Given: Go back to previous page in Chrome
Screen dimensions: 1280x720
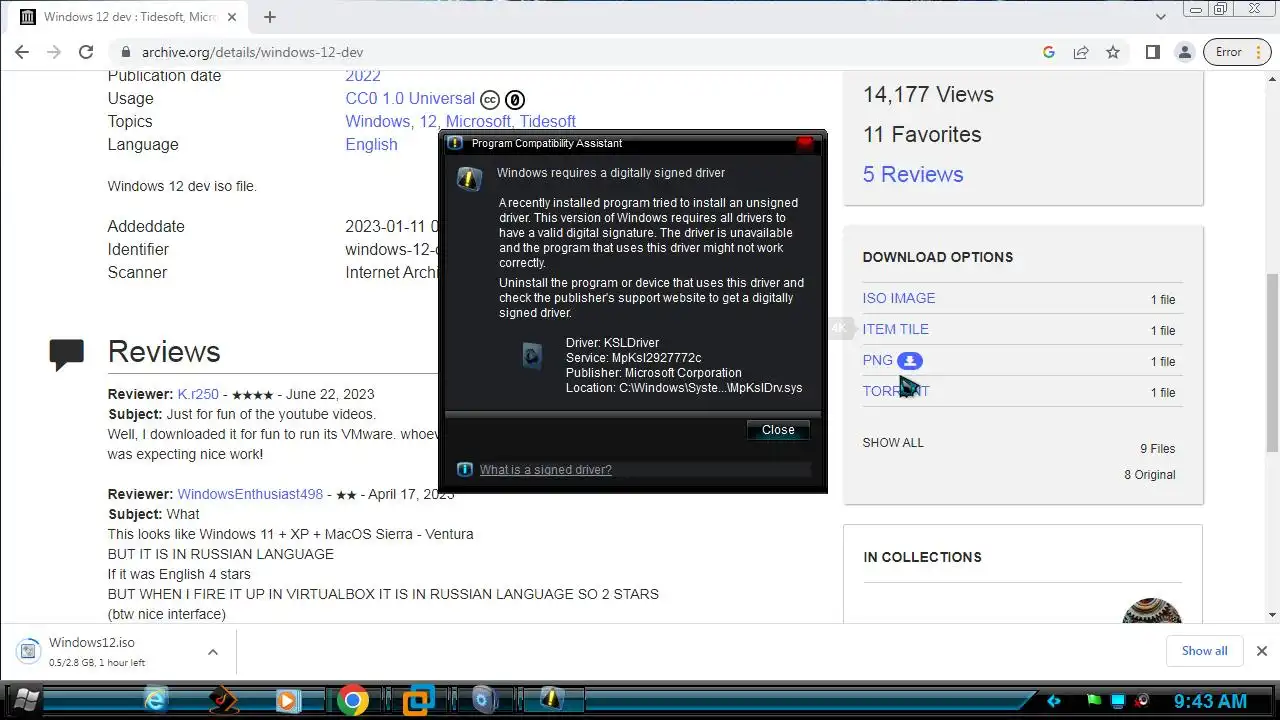Looking at the screenshot, I should click(x=22, y=52).
